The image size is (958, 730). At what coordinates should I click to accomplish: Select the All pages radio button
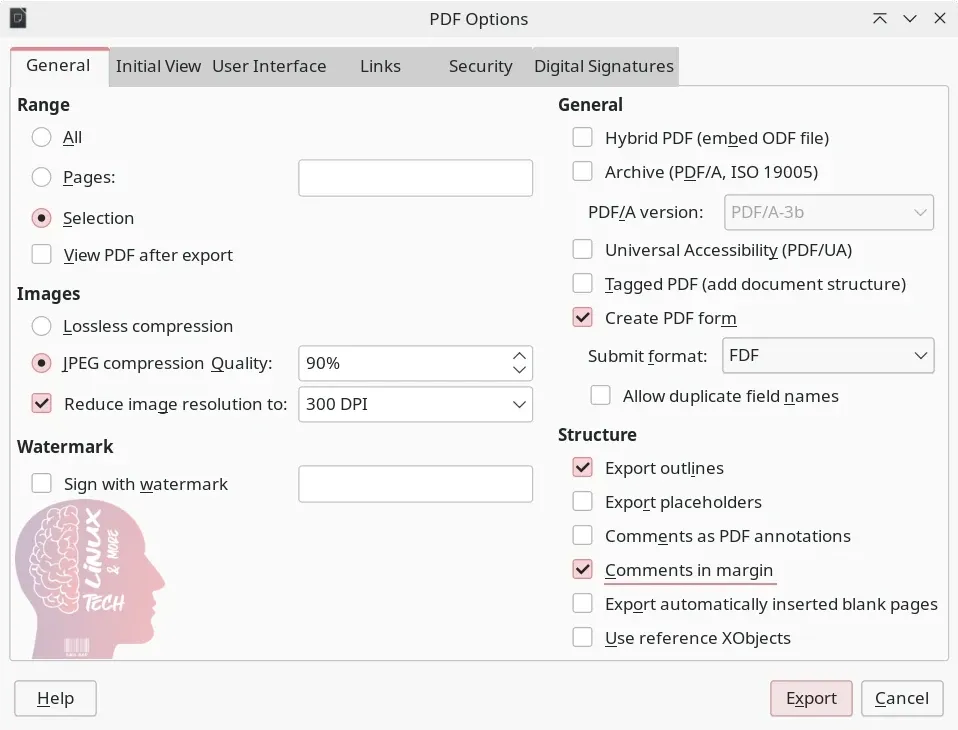(41, 137)
